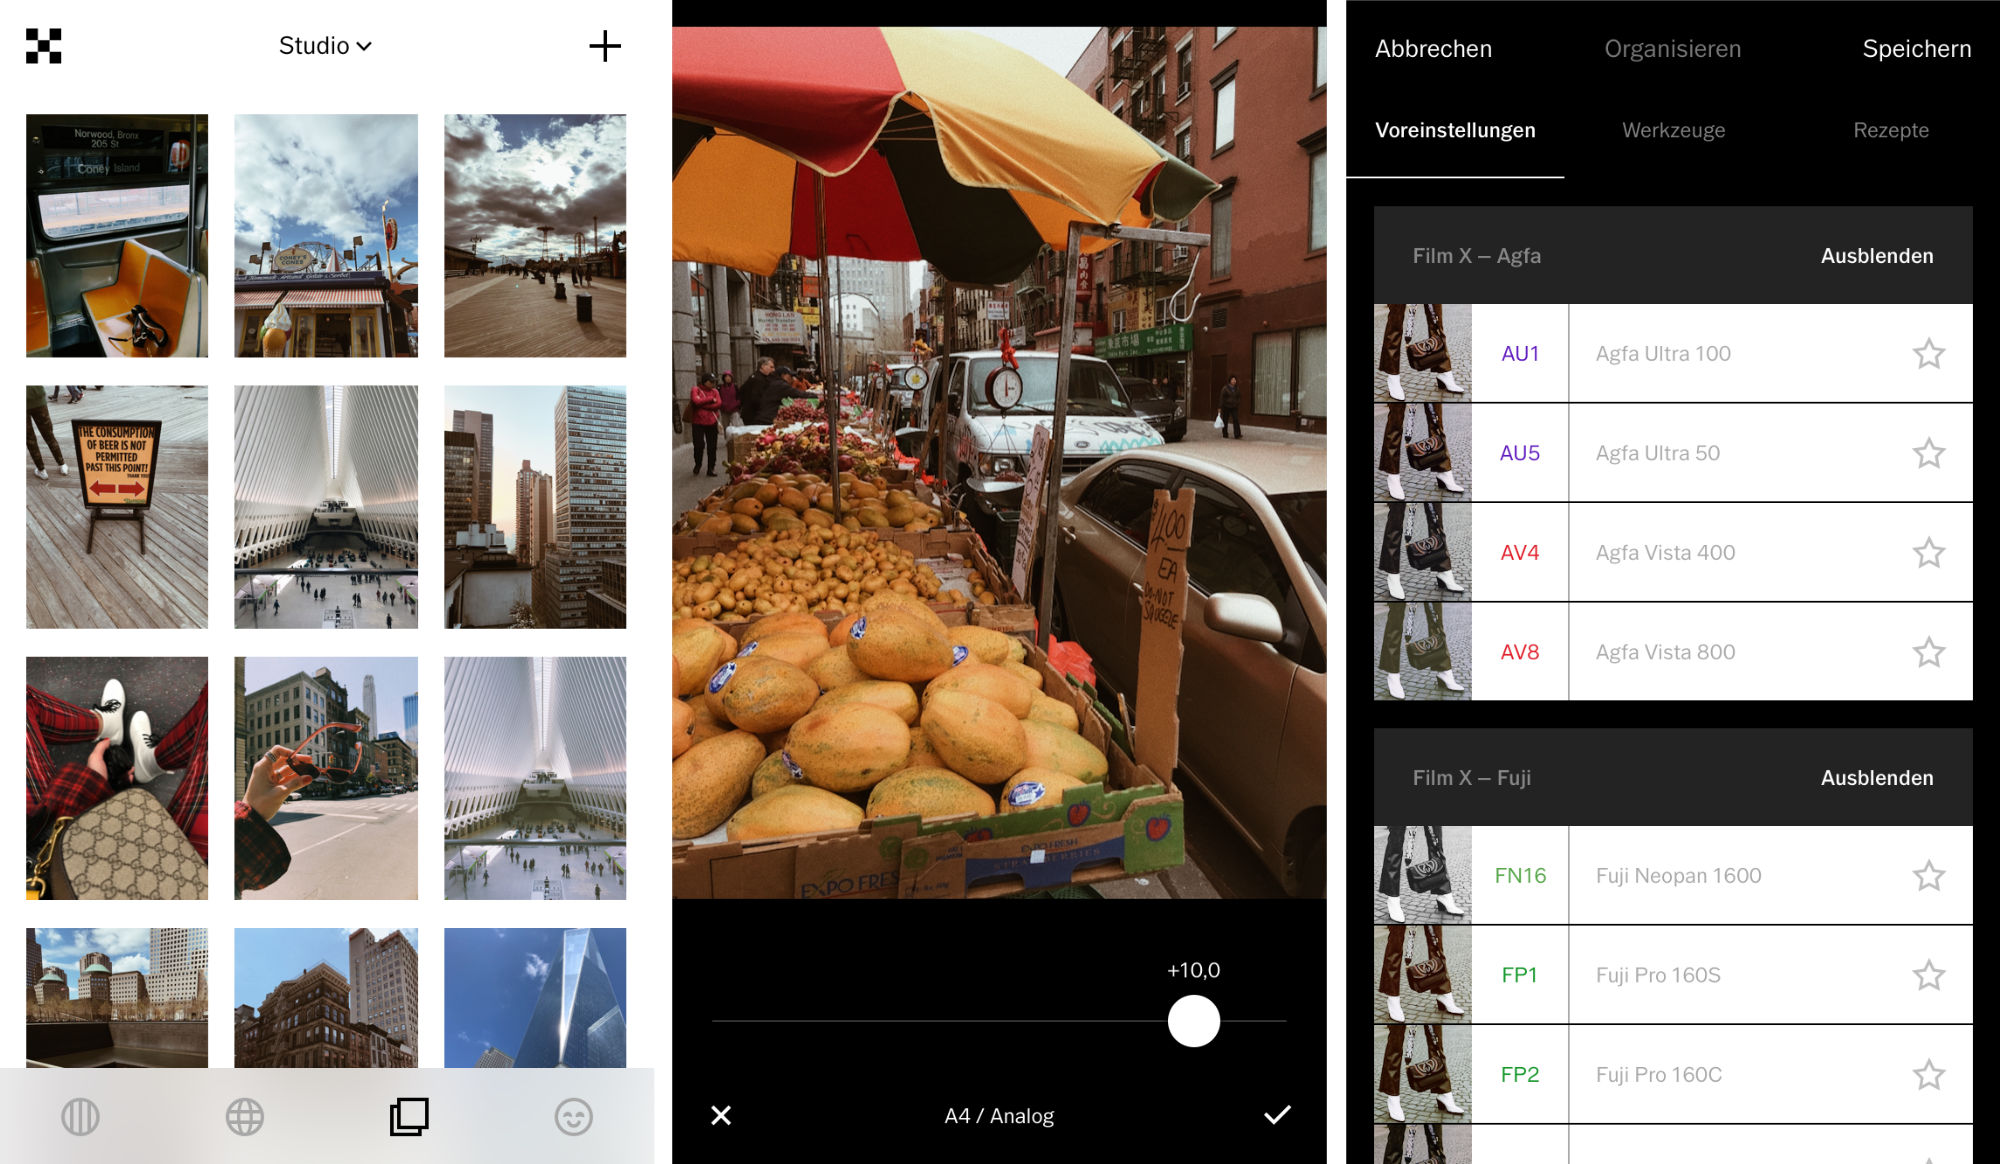Open the subway car photo
This screenshot has width=2000, height=1164.
(117, 235)
